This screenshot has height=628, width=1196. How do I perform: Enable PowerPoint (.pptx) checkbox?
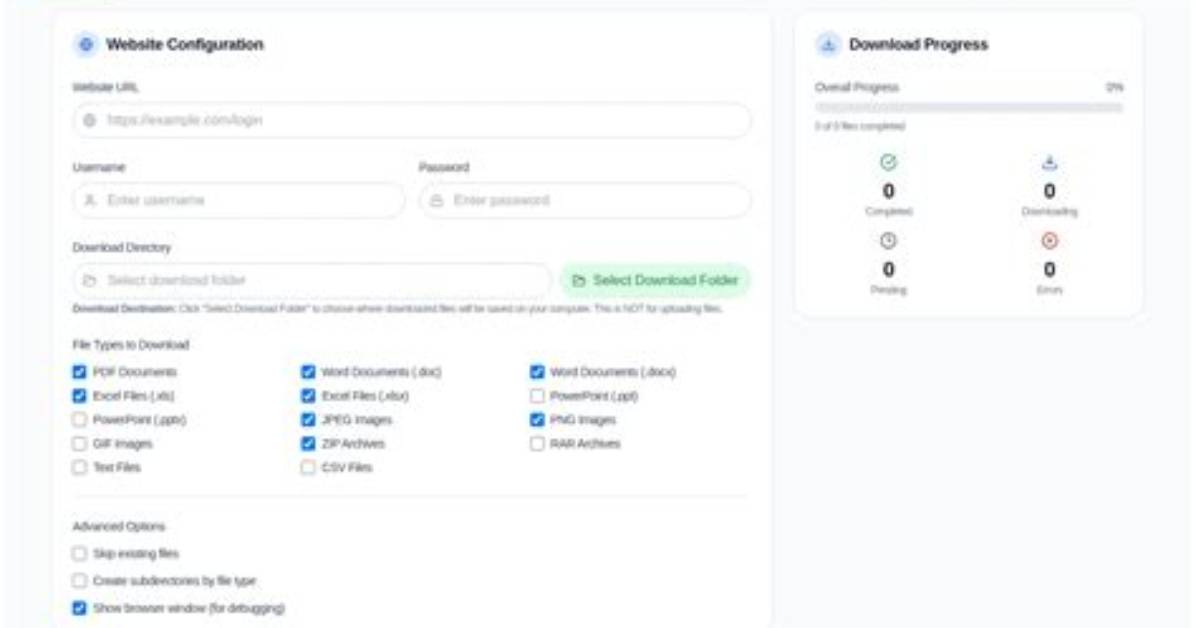pos(79,419)
